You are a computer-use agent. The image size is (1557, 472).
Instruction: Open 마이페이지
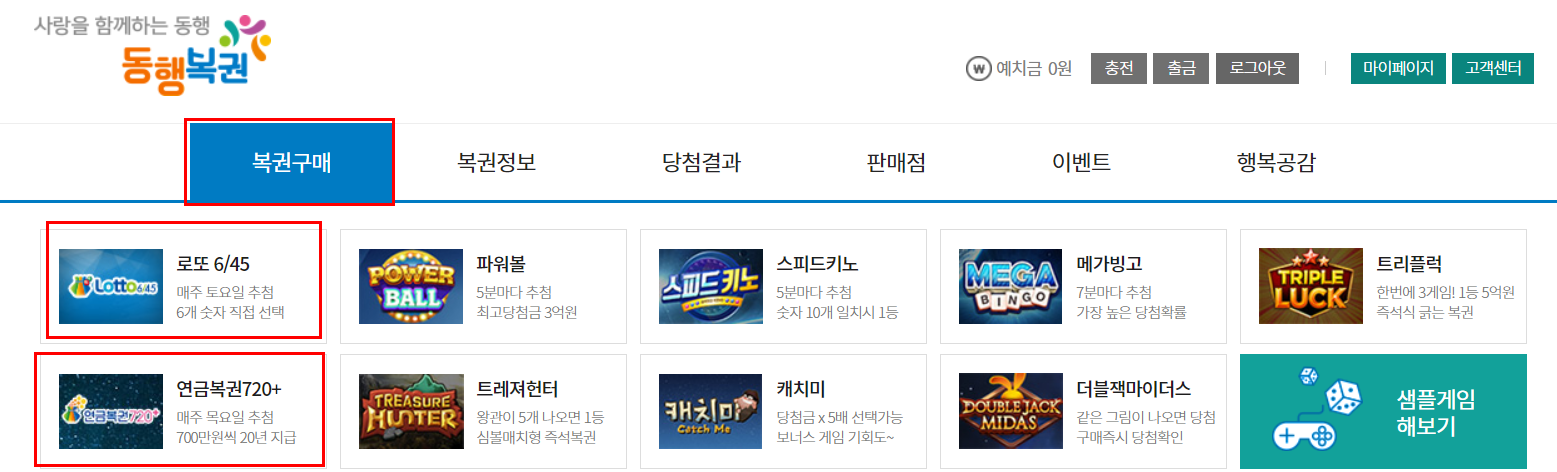(x=1398, y=68)
